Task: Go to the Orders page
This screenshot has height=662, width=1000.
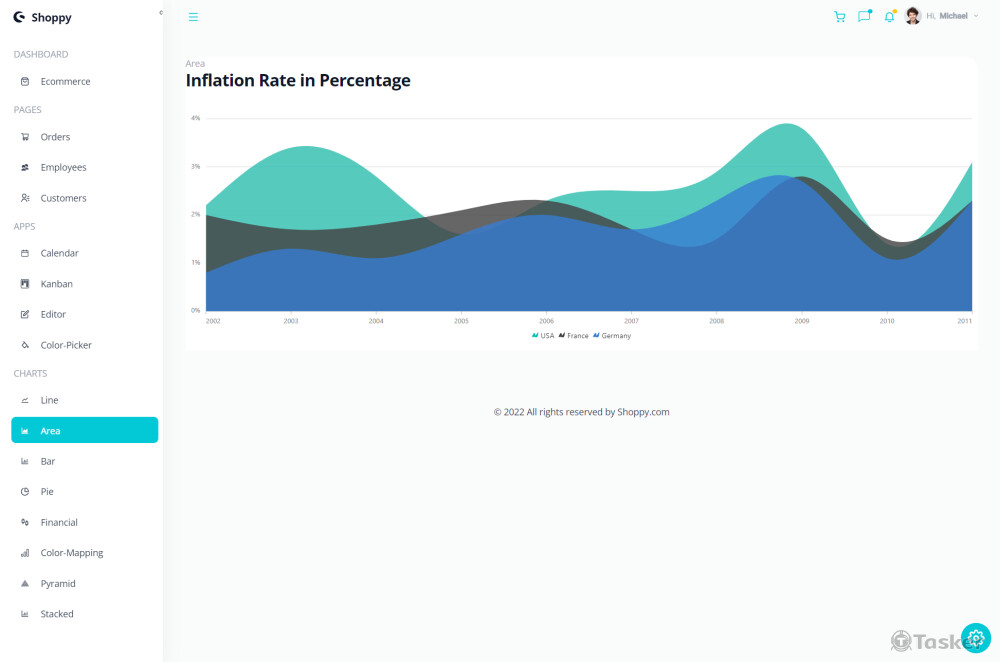Action: pyautogui.click(x=55, y=137)
